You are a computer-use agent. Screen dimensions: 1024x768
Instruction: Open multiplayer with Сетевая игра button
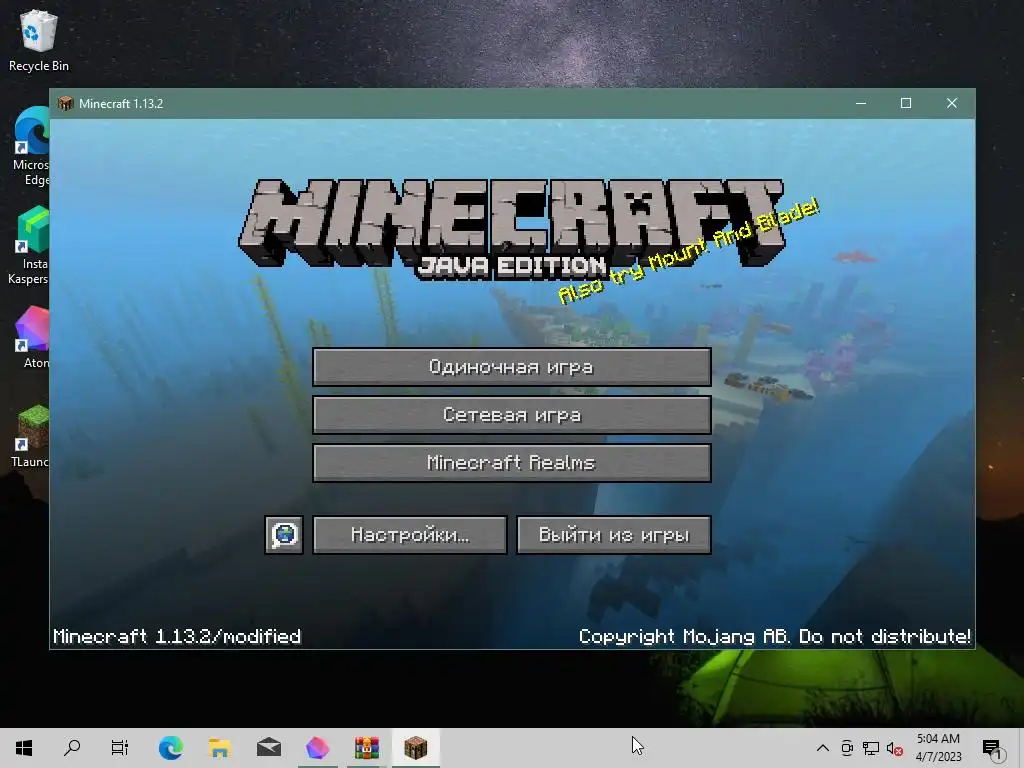[x=511, y=415]
